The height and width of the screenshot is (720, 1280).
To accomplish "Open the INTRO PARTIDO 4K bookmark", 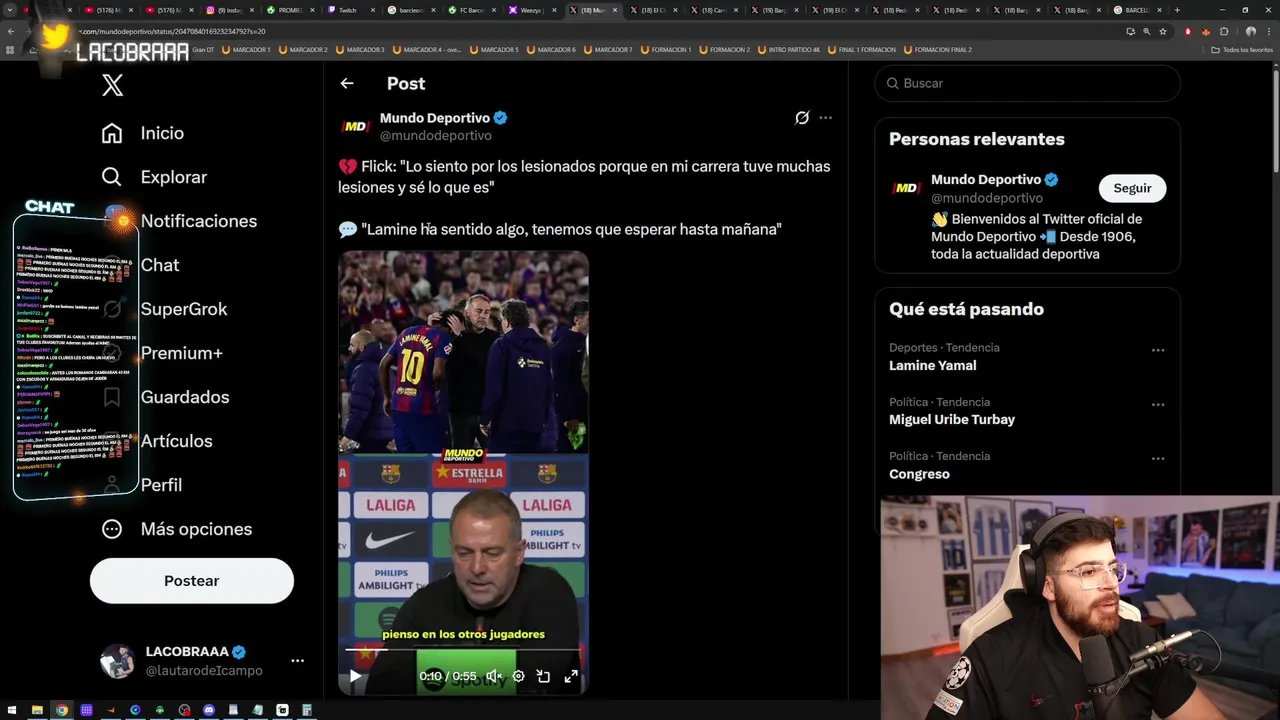I will click(x=788, y=49).
